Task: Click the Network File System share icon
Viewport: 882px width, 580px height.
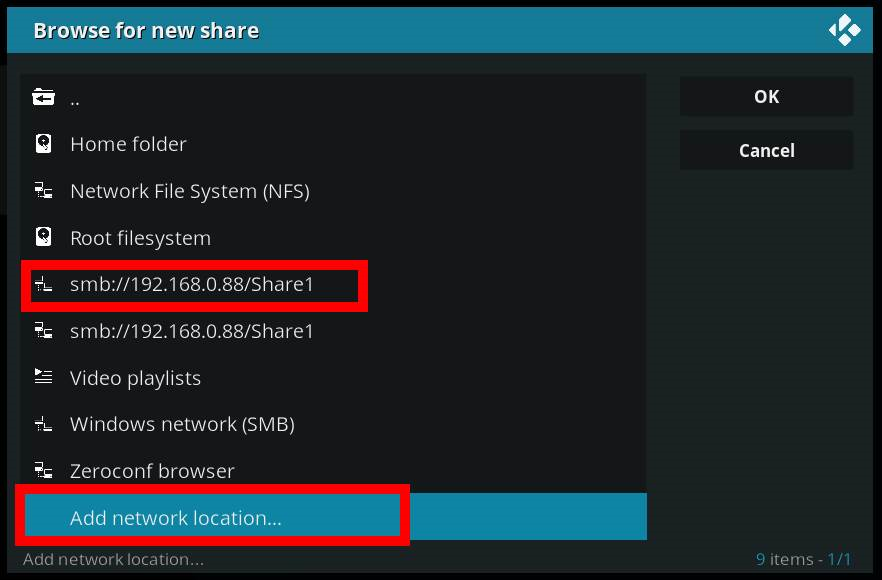Action: tap(43, 191)
